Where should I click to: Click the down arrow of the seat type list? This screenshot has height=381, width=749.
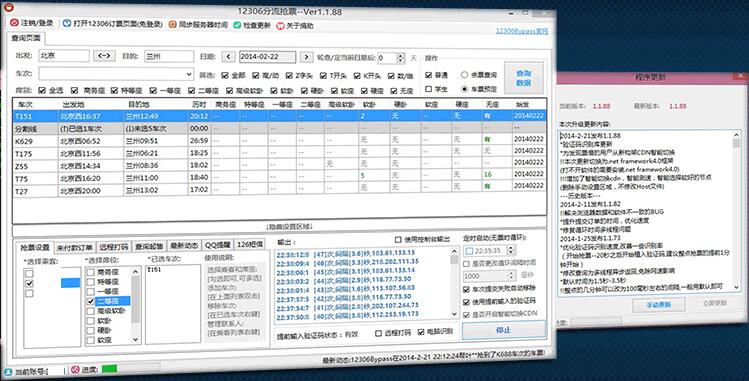pos(136,339)
